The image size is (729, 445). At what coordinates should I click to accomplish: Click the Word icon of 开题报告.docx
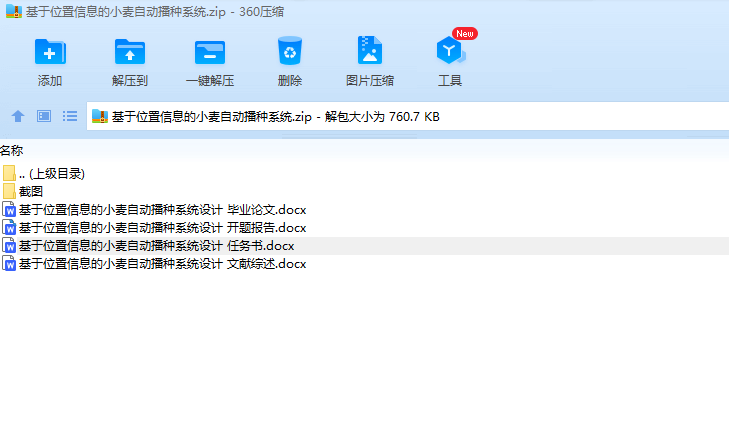pos(9,228)
